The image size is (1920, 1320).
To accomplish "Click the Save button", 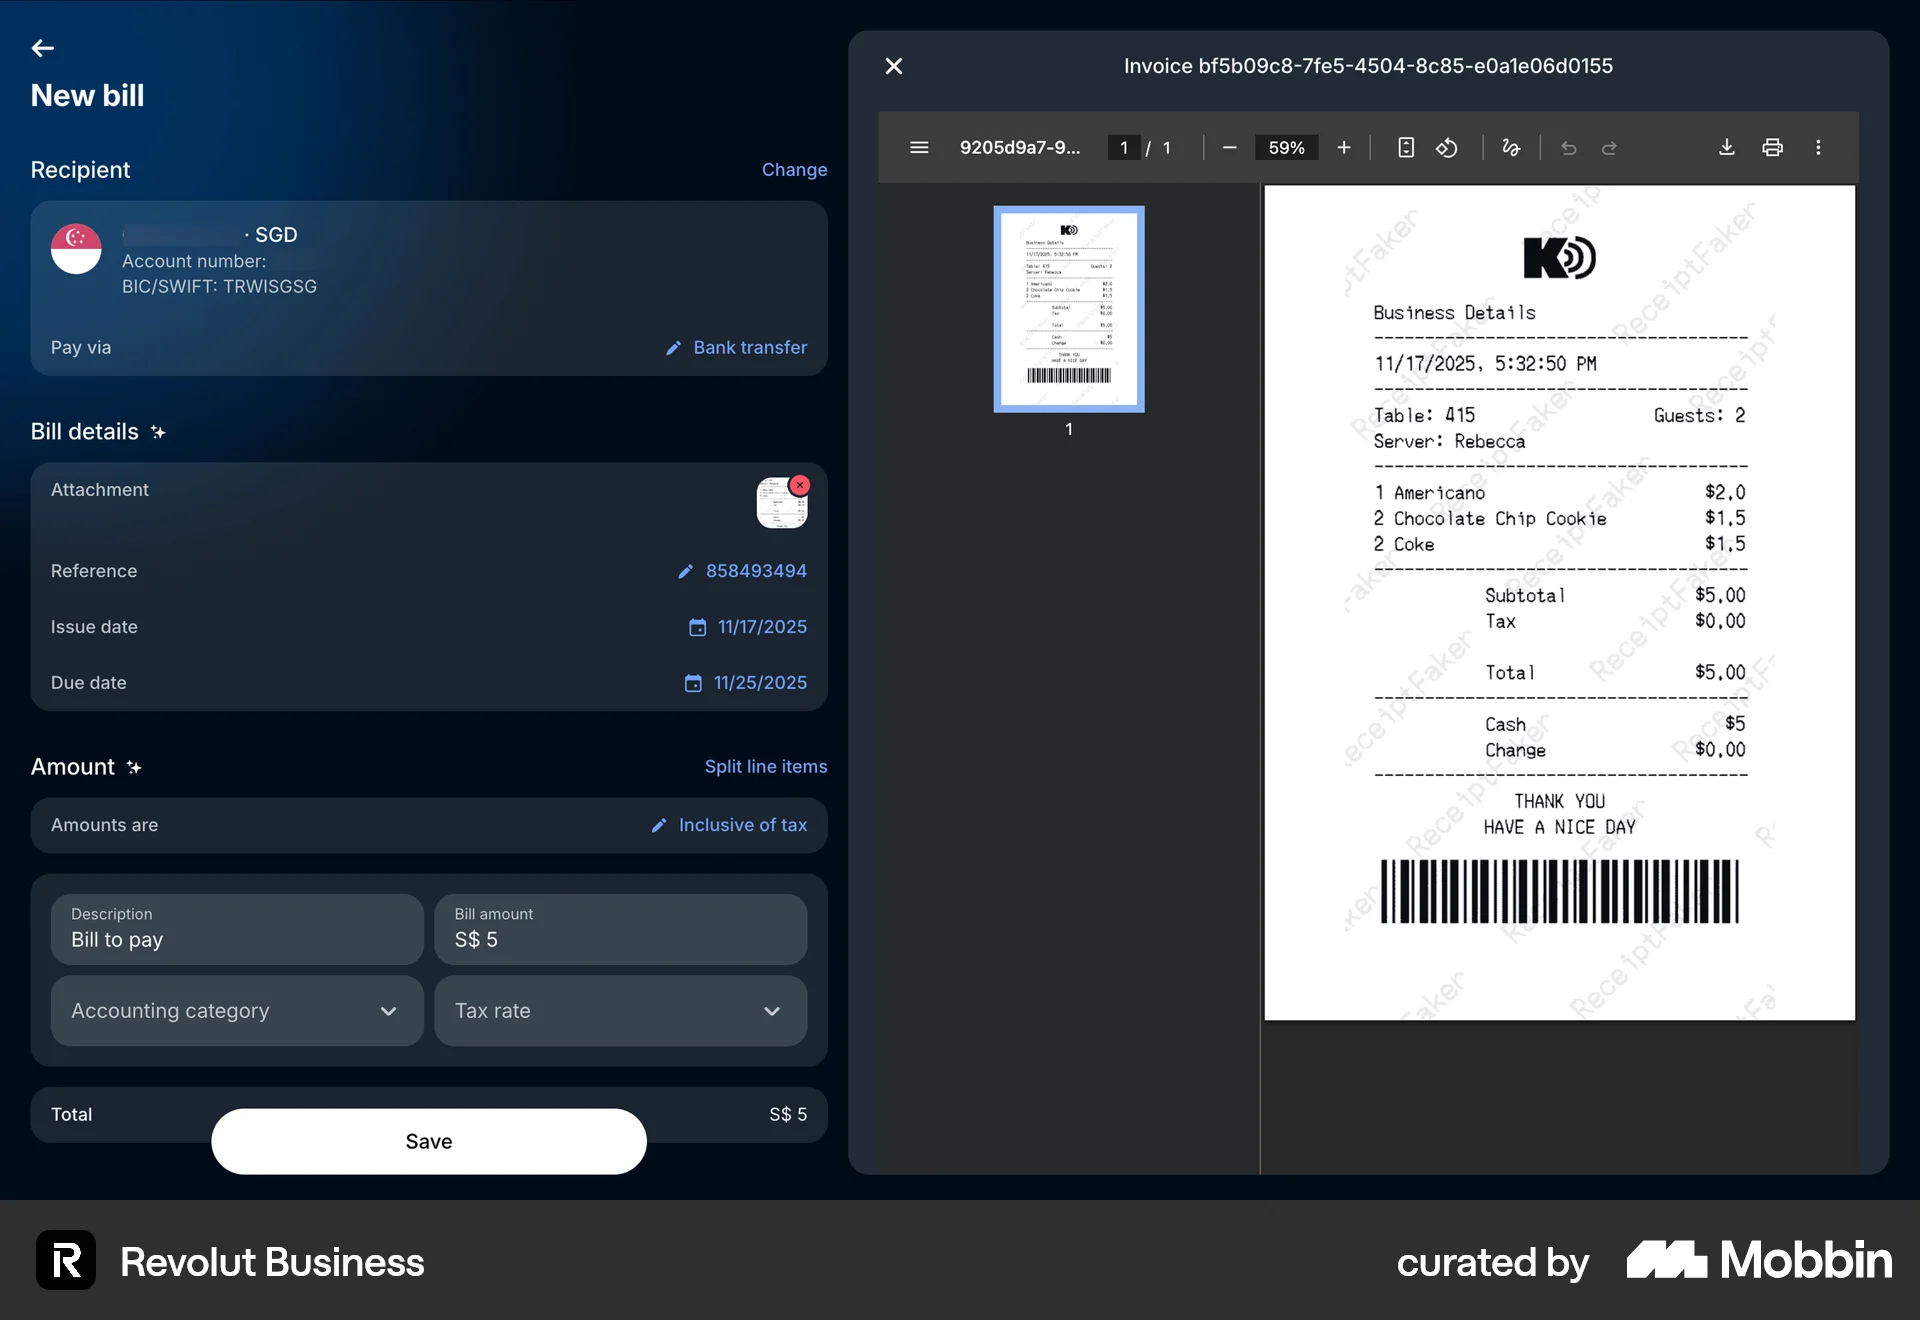I will [x=429, y=1141].
